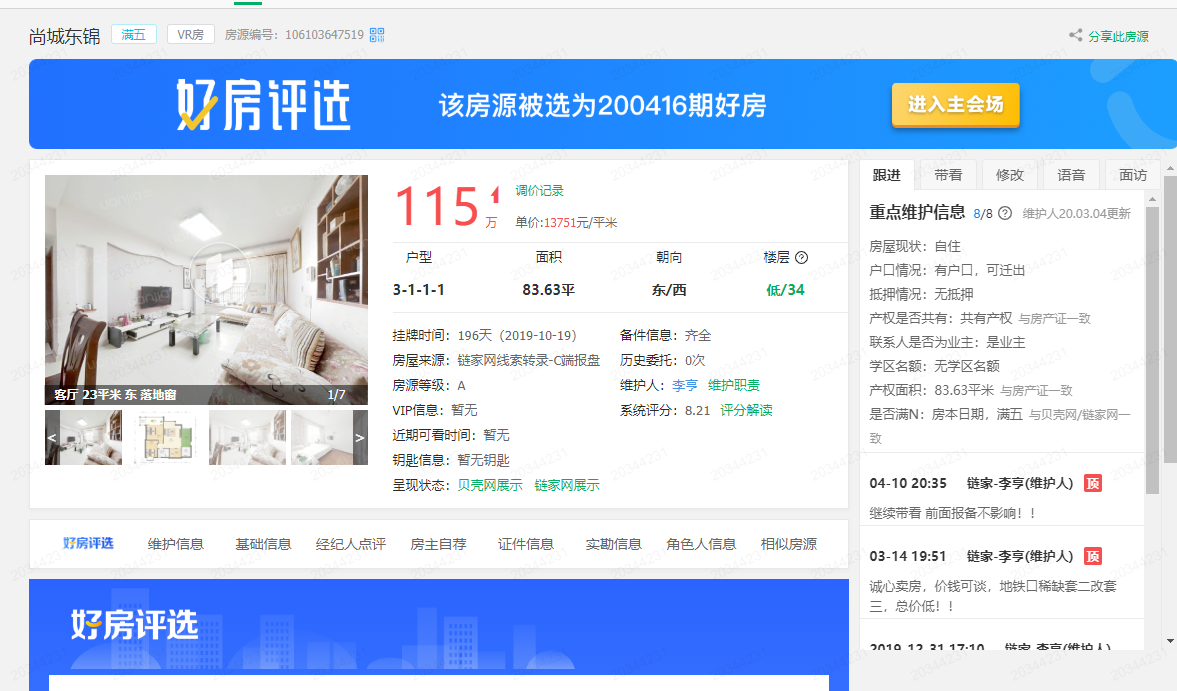Image resolution: width=1177 pixels, height=691 pixels.
Task: Click maintainer name 李亨 link
Action: point(685,385)
